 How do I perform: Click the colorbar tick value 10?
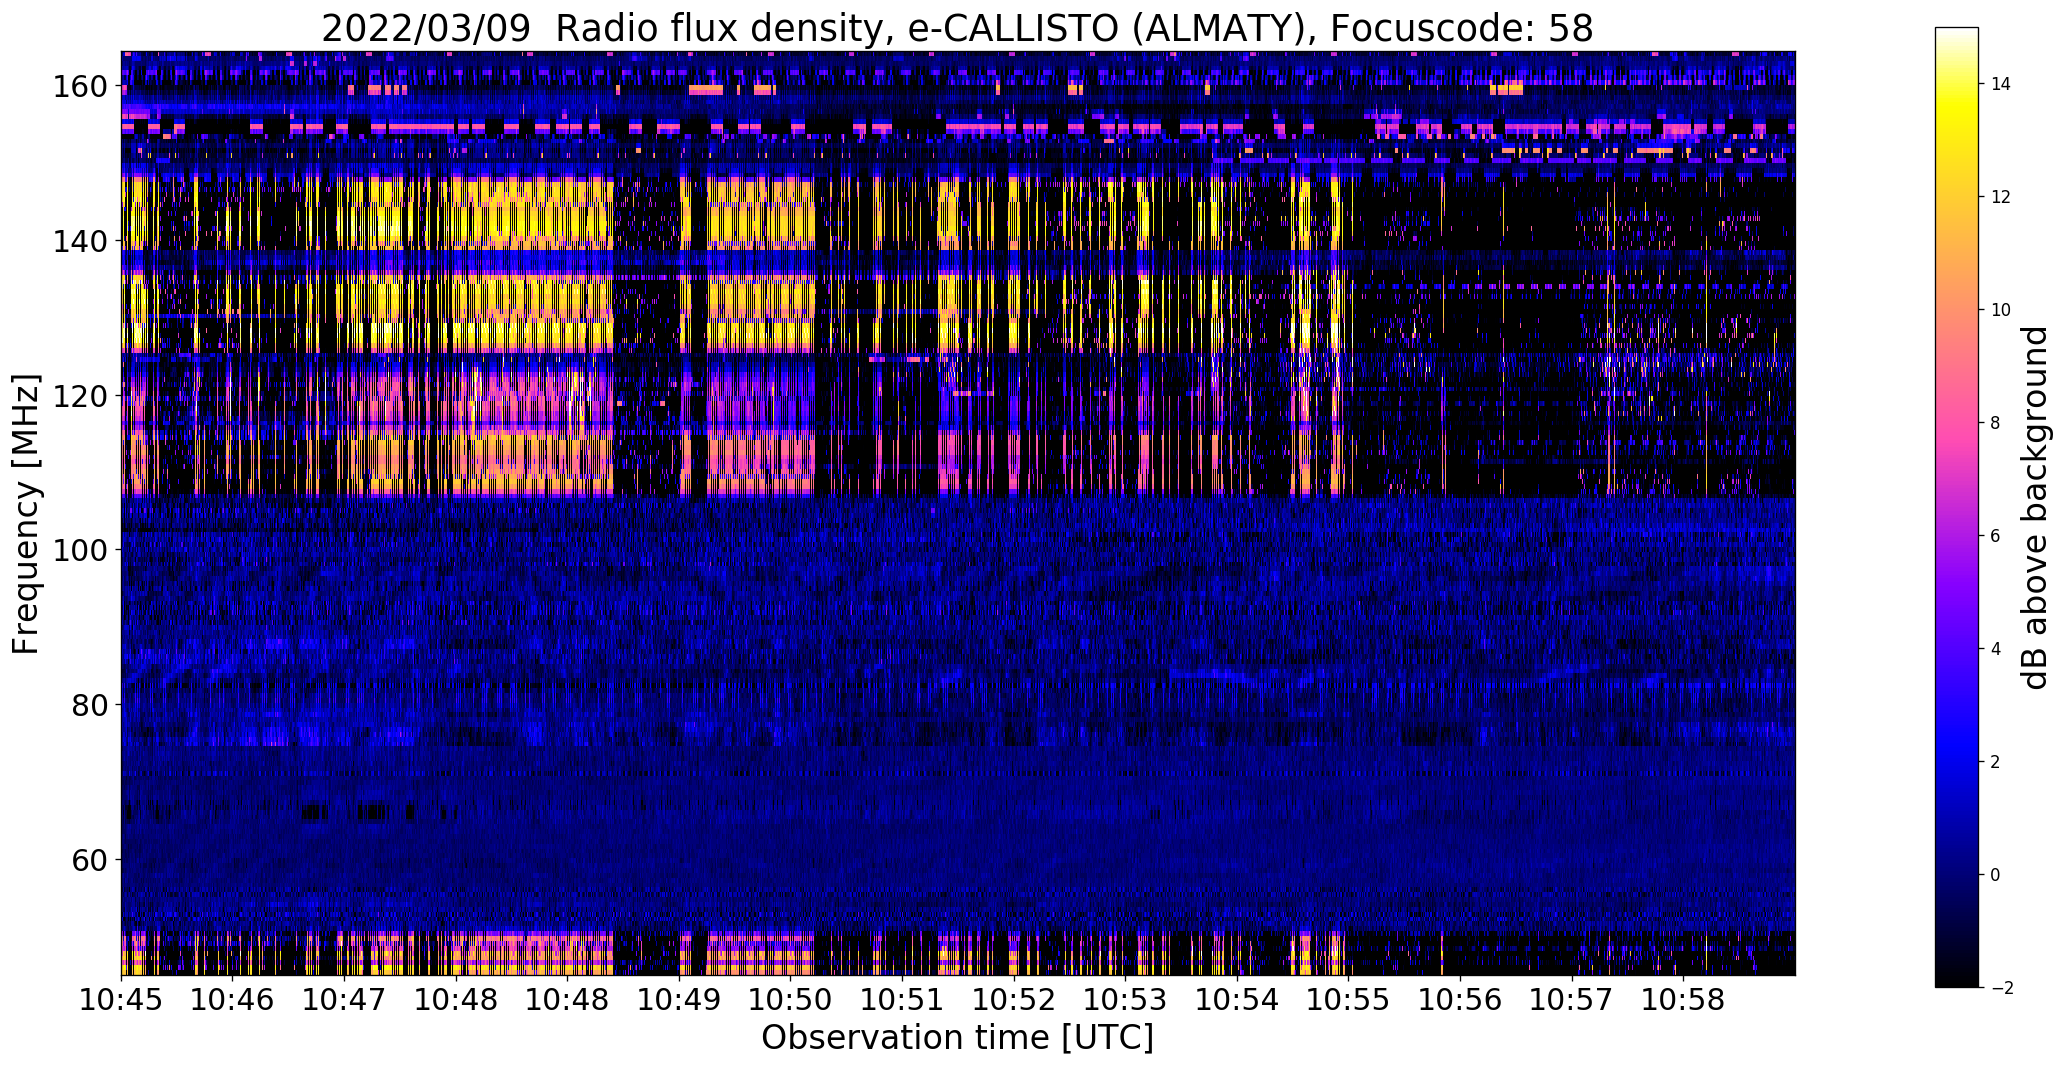2001,310
